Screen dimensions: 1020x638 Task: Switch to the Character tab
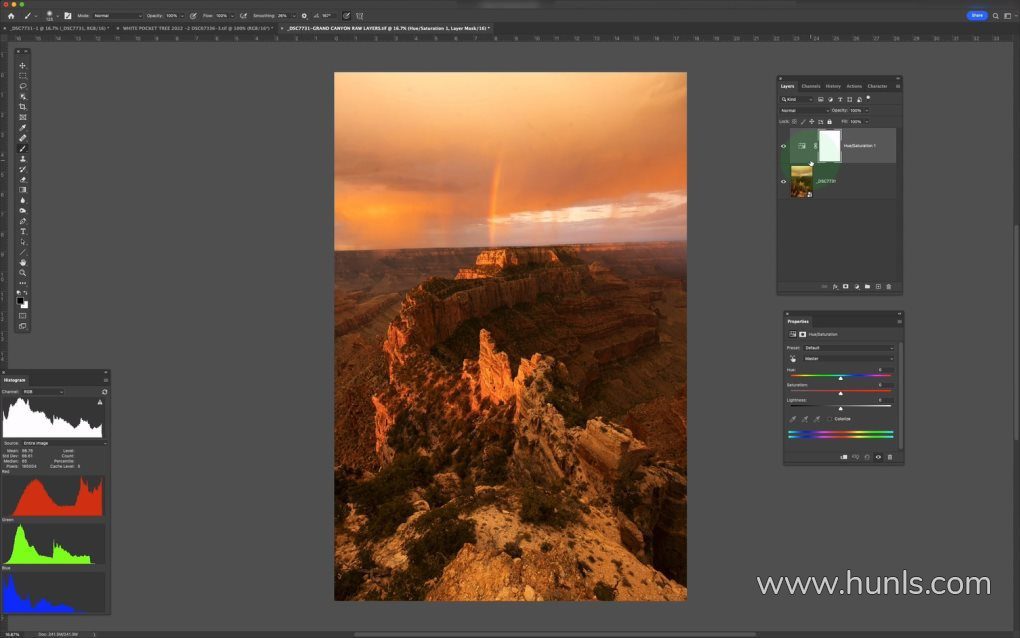(877, 86)
